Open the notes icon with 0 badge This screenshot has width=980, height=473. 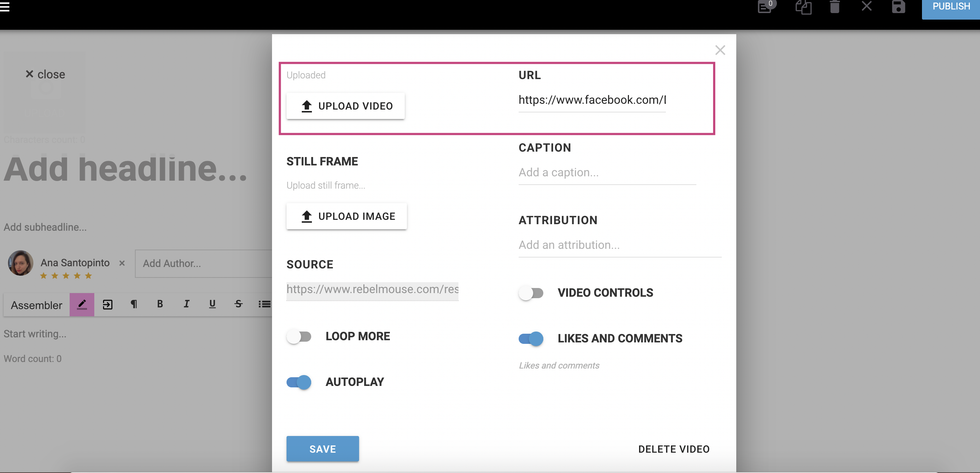766,7
